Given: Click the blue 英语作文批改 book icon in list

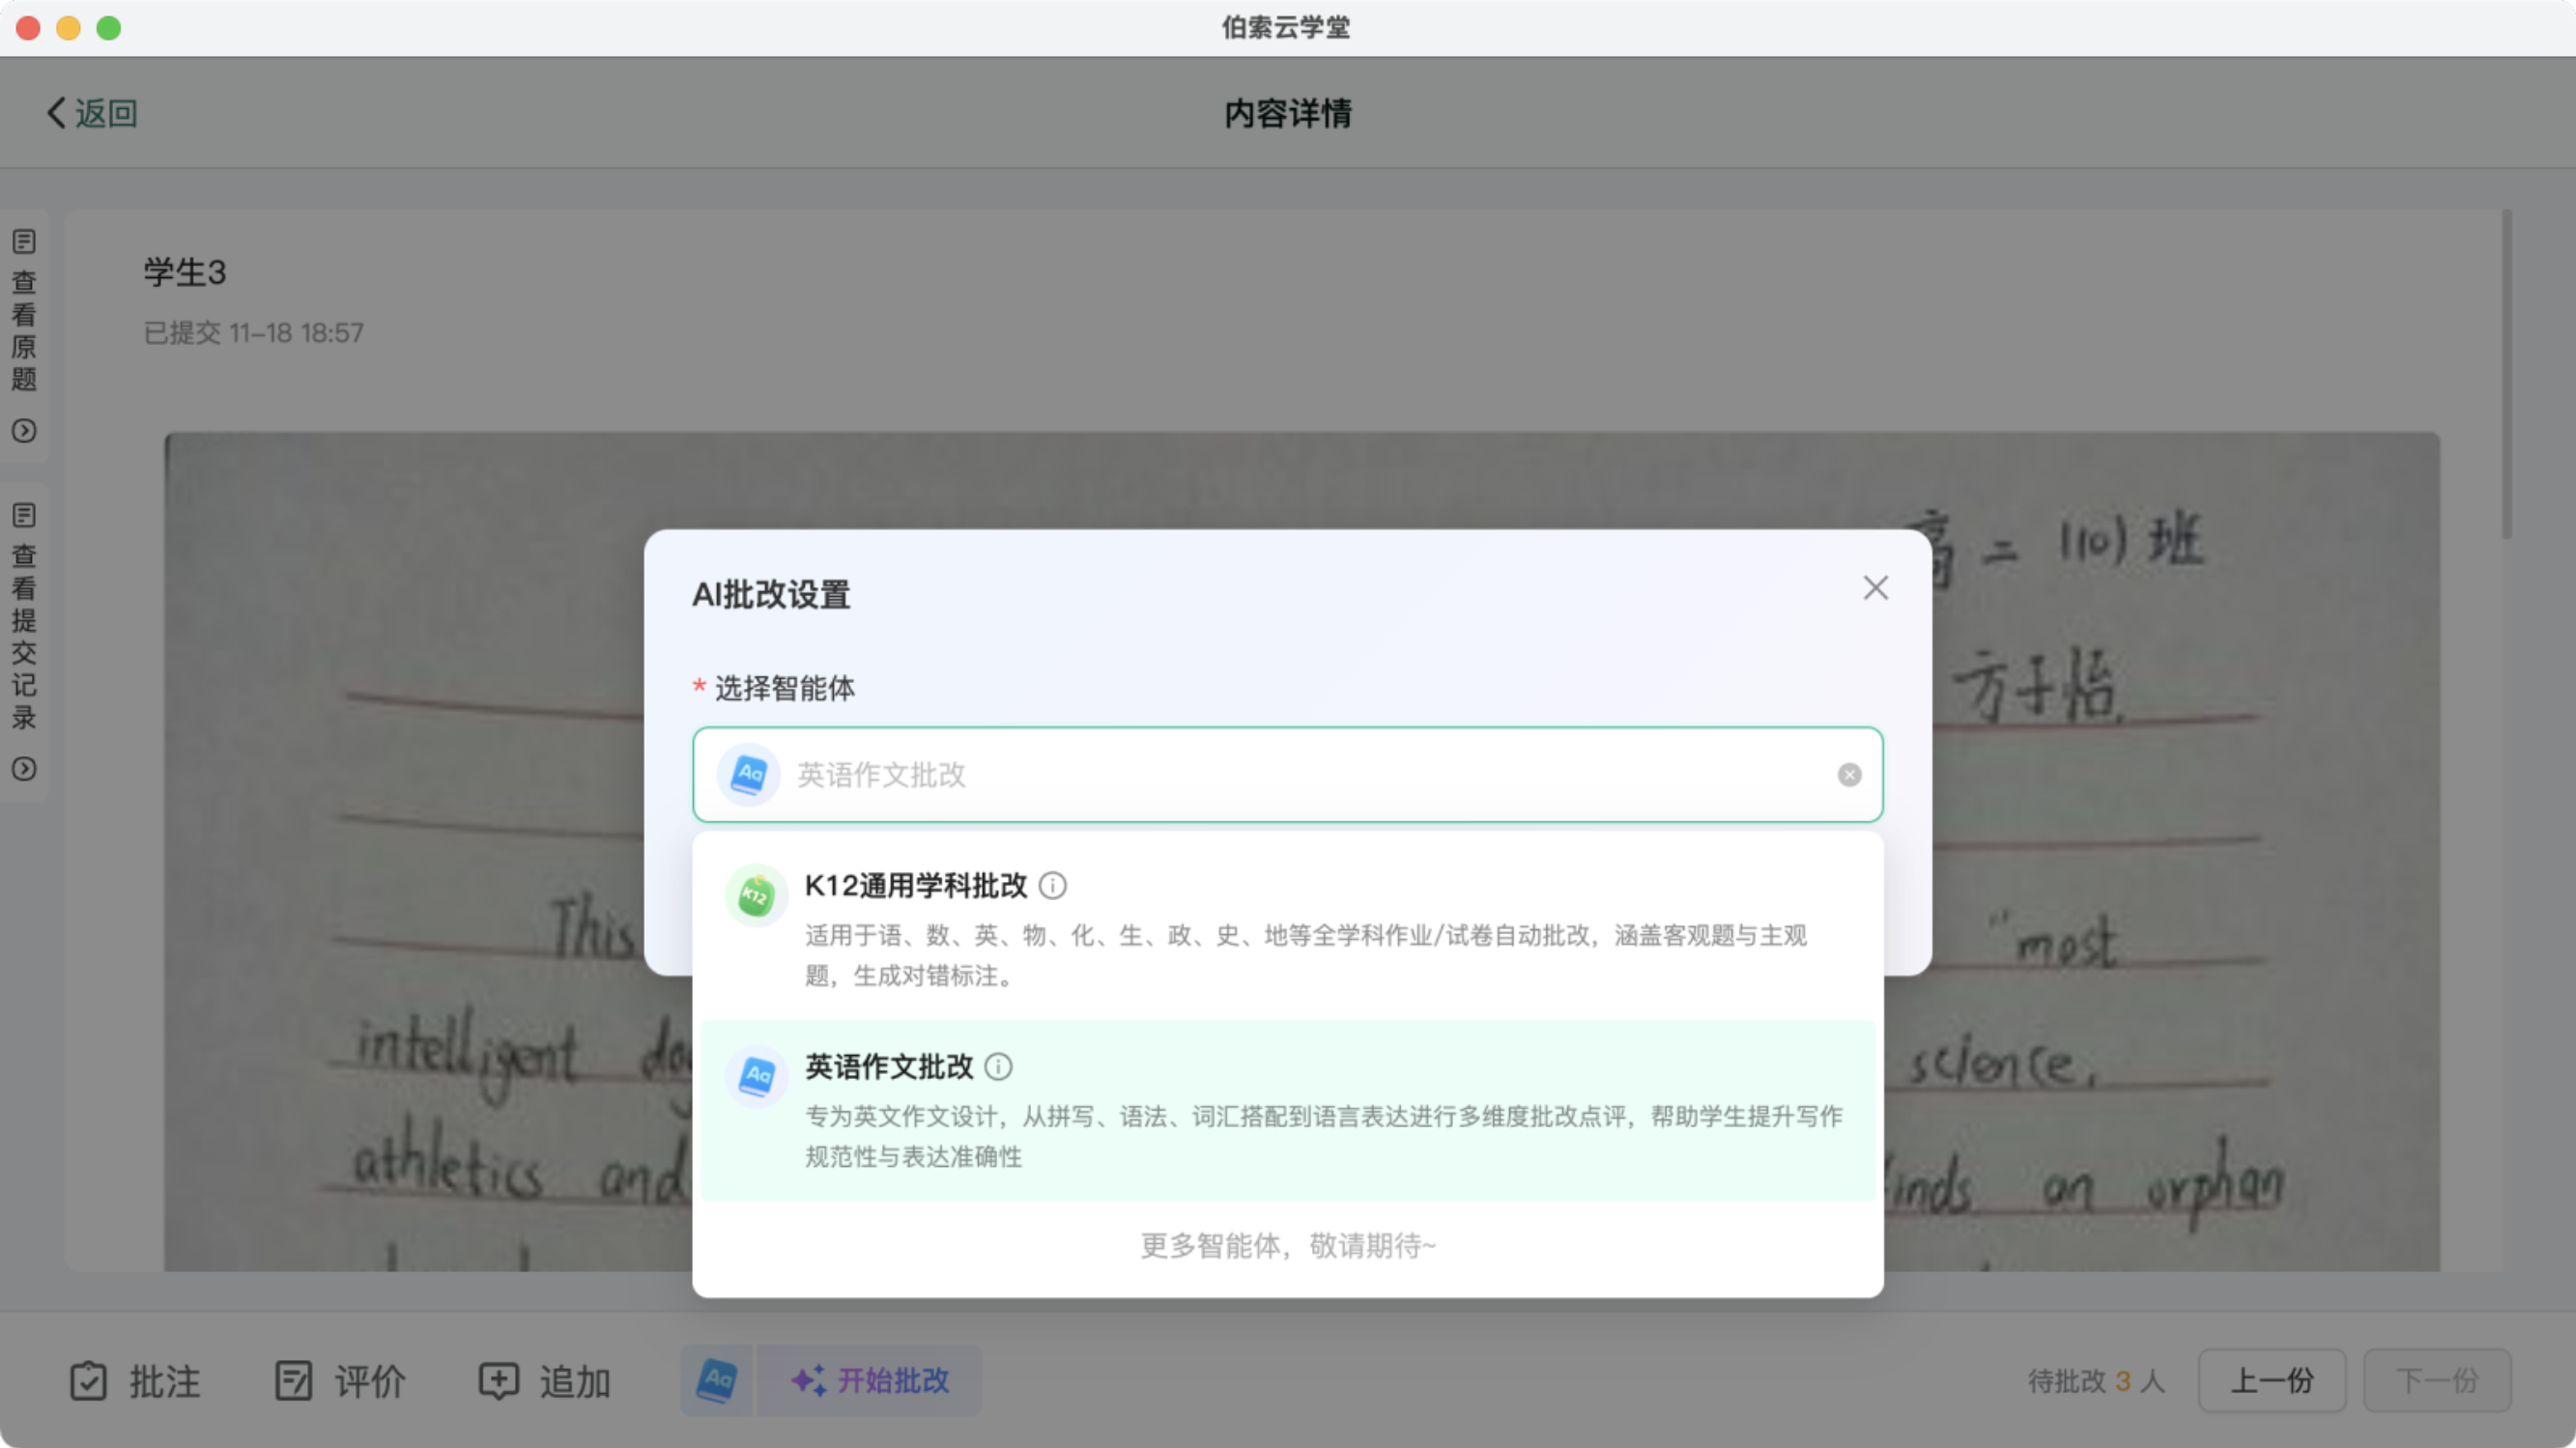Looking at the screenshot, I should tap(756, 1076).
